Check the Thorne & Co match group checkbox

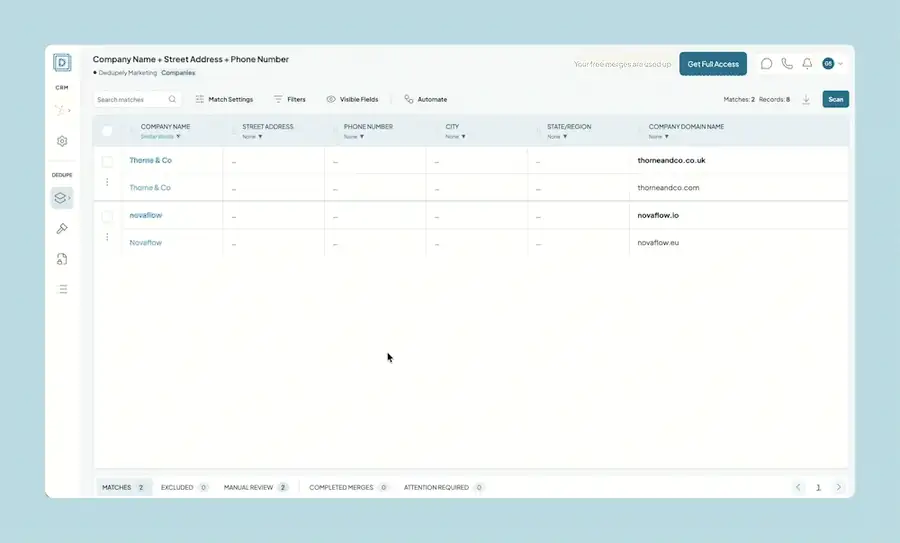point(107,161)
